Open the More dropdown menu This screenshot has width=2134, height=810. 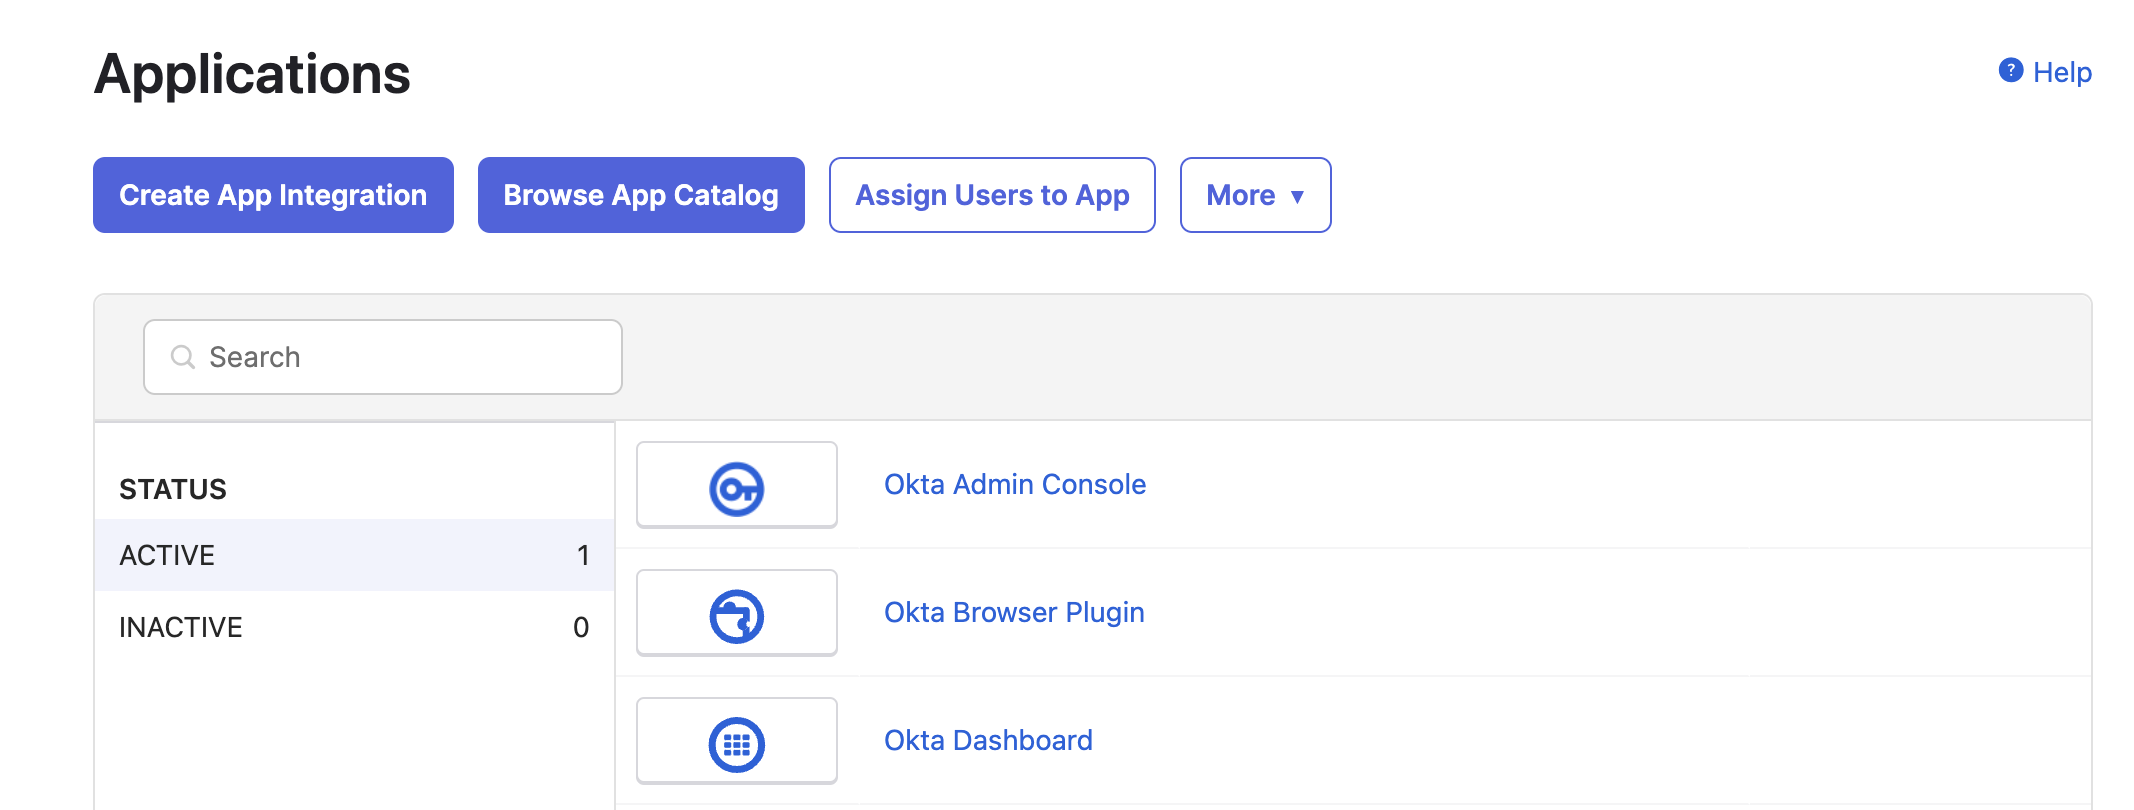click(1255, 195)
